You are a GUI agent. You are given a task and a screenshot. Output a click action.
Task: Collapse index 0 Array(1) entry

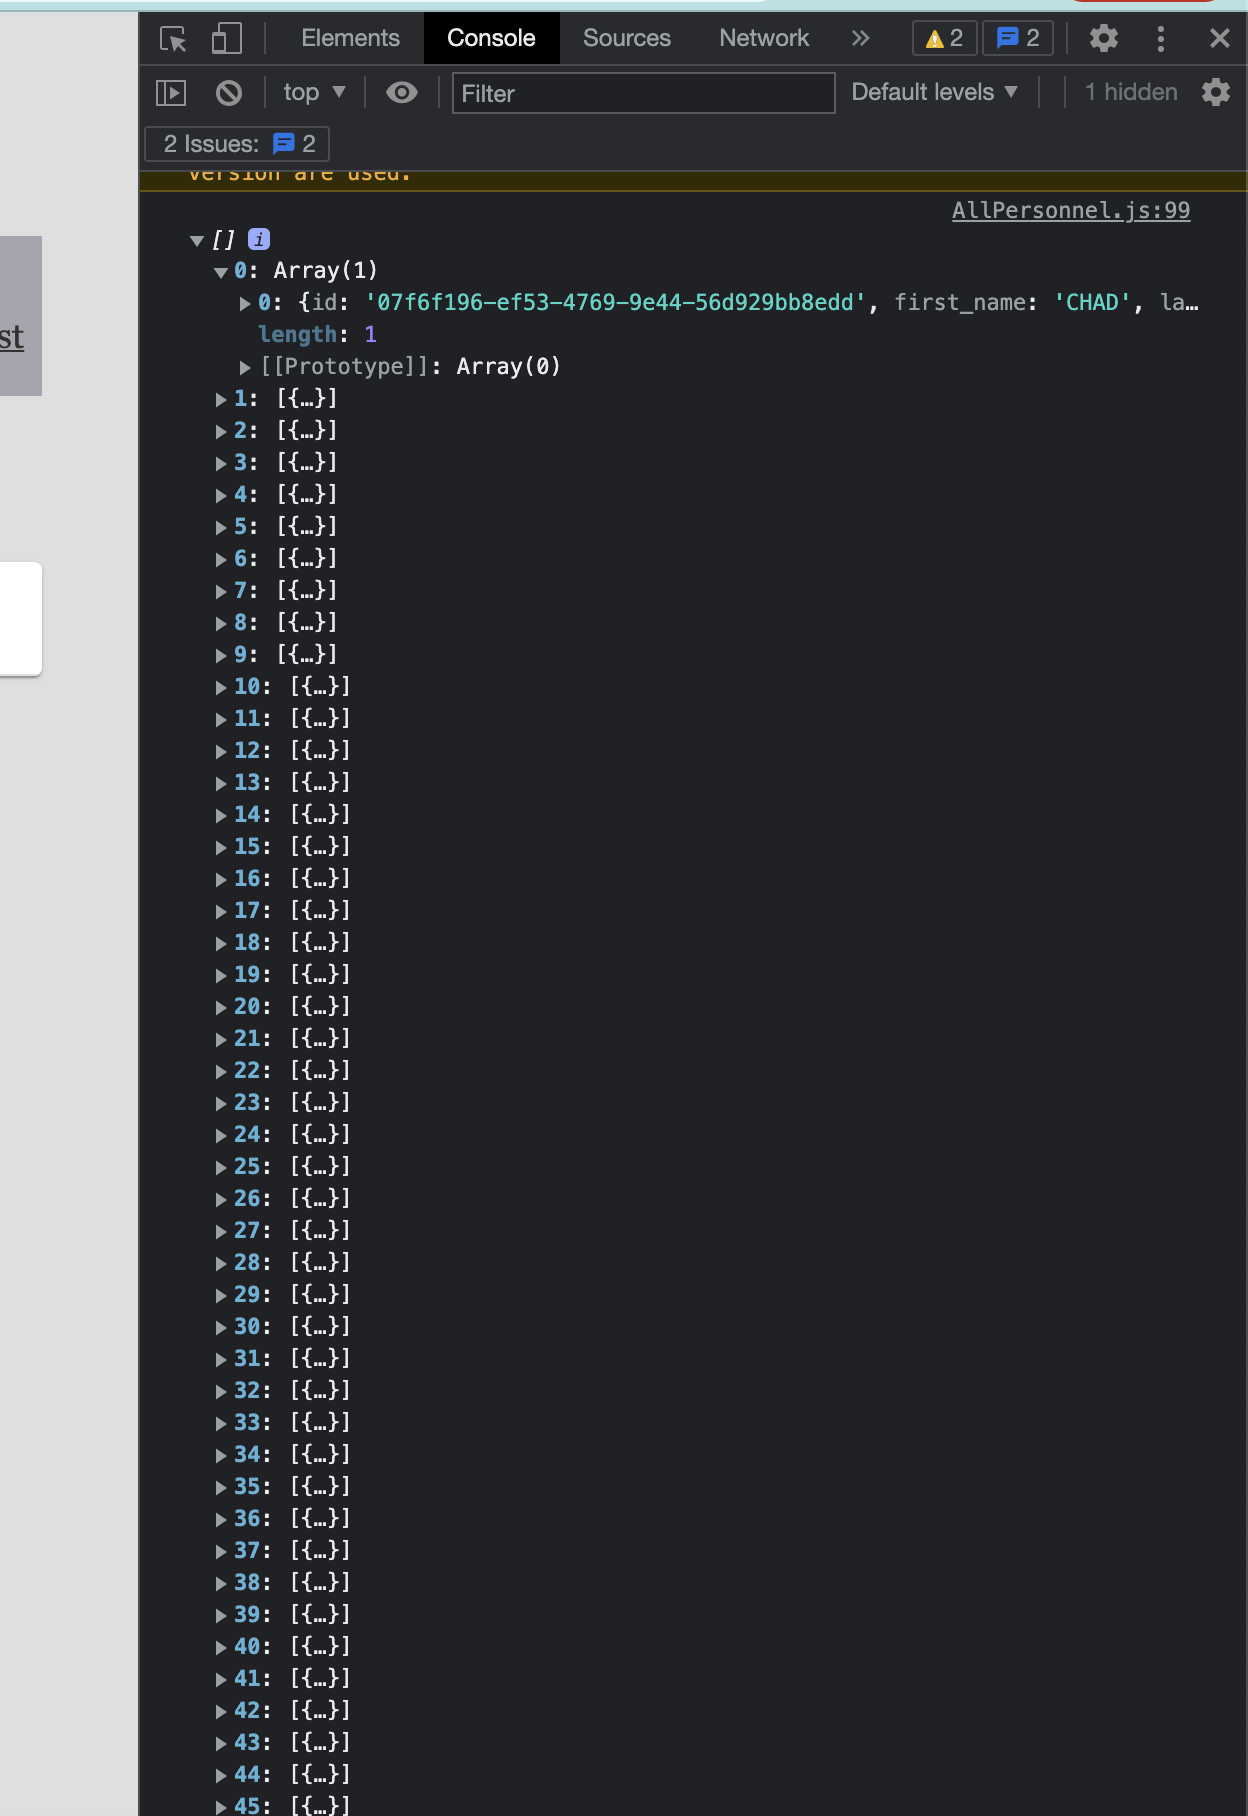pyautogui.click(x=221, y=272)
